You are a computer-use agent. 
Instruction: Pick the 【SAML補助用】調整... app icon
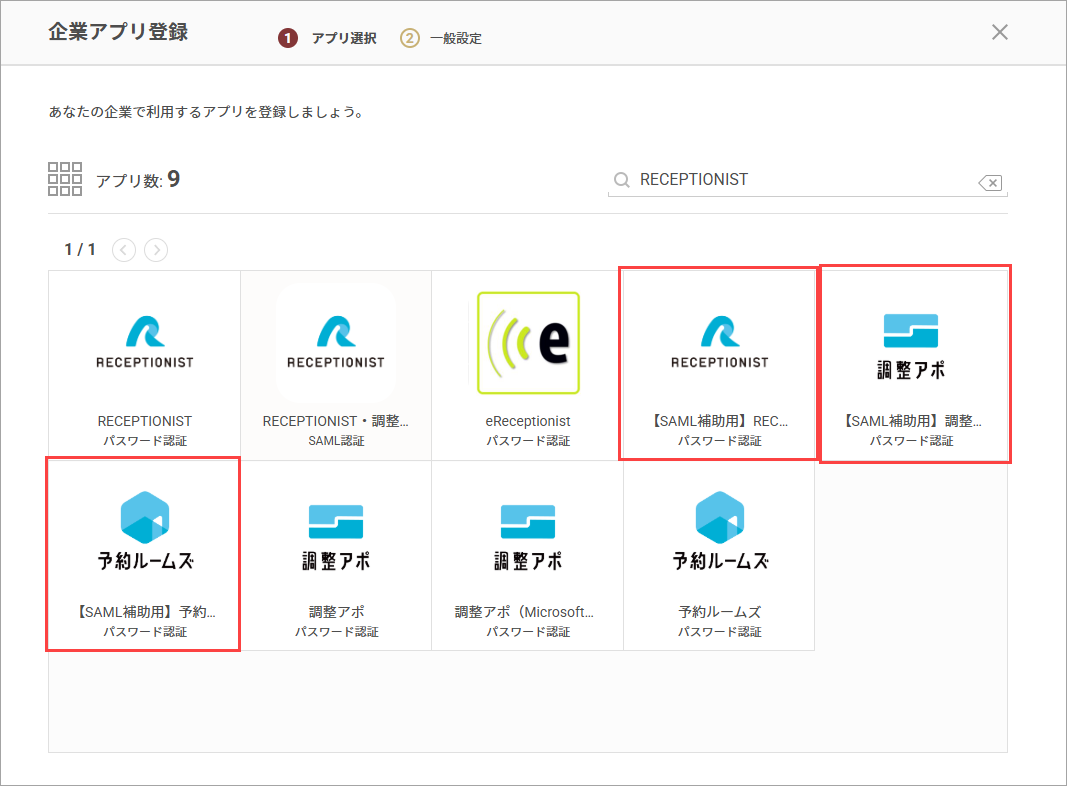(911, 346)
